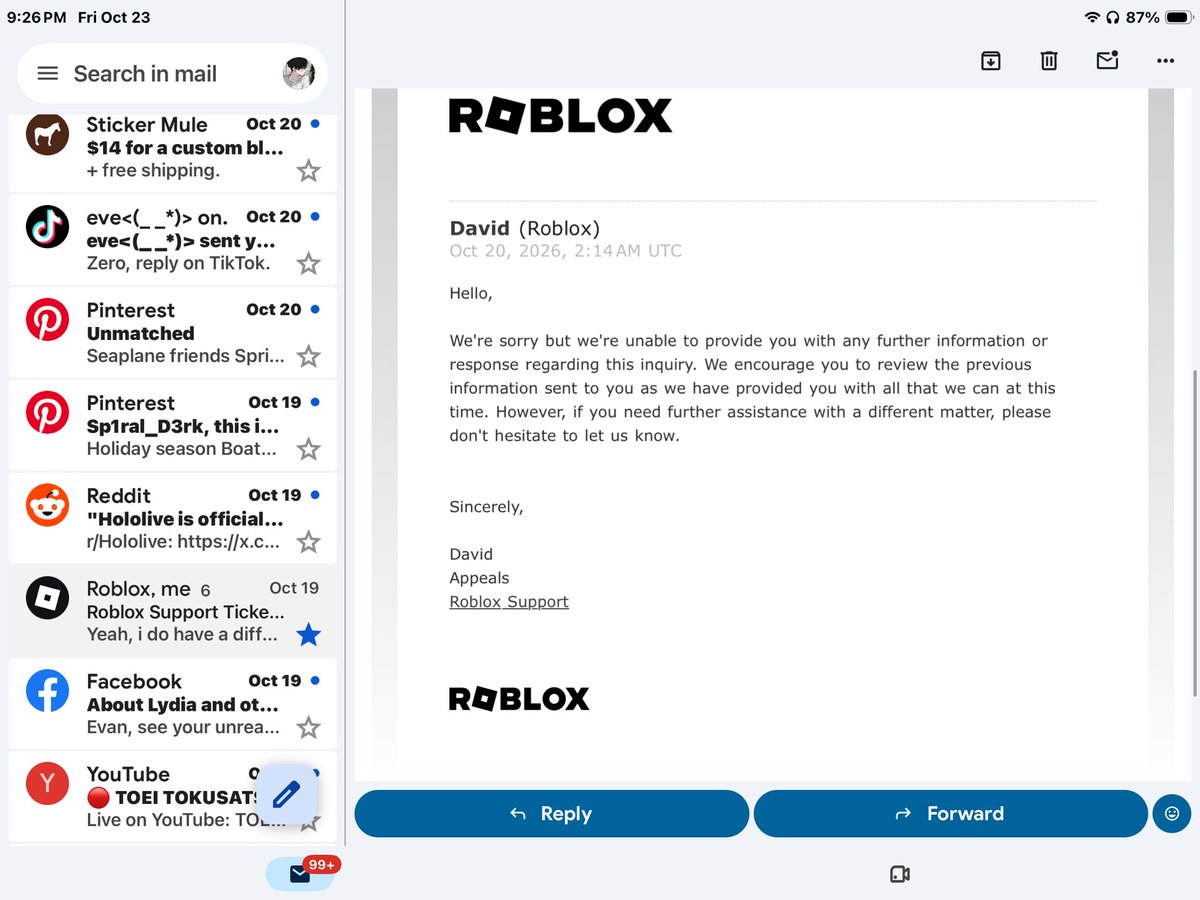Image resolution: width=1200 pixels, height=900 pixels.
Task: Archive the open email
Action: point(990,61)
